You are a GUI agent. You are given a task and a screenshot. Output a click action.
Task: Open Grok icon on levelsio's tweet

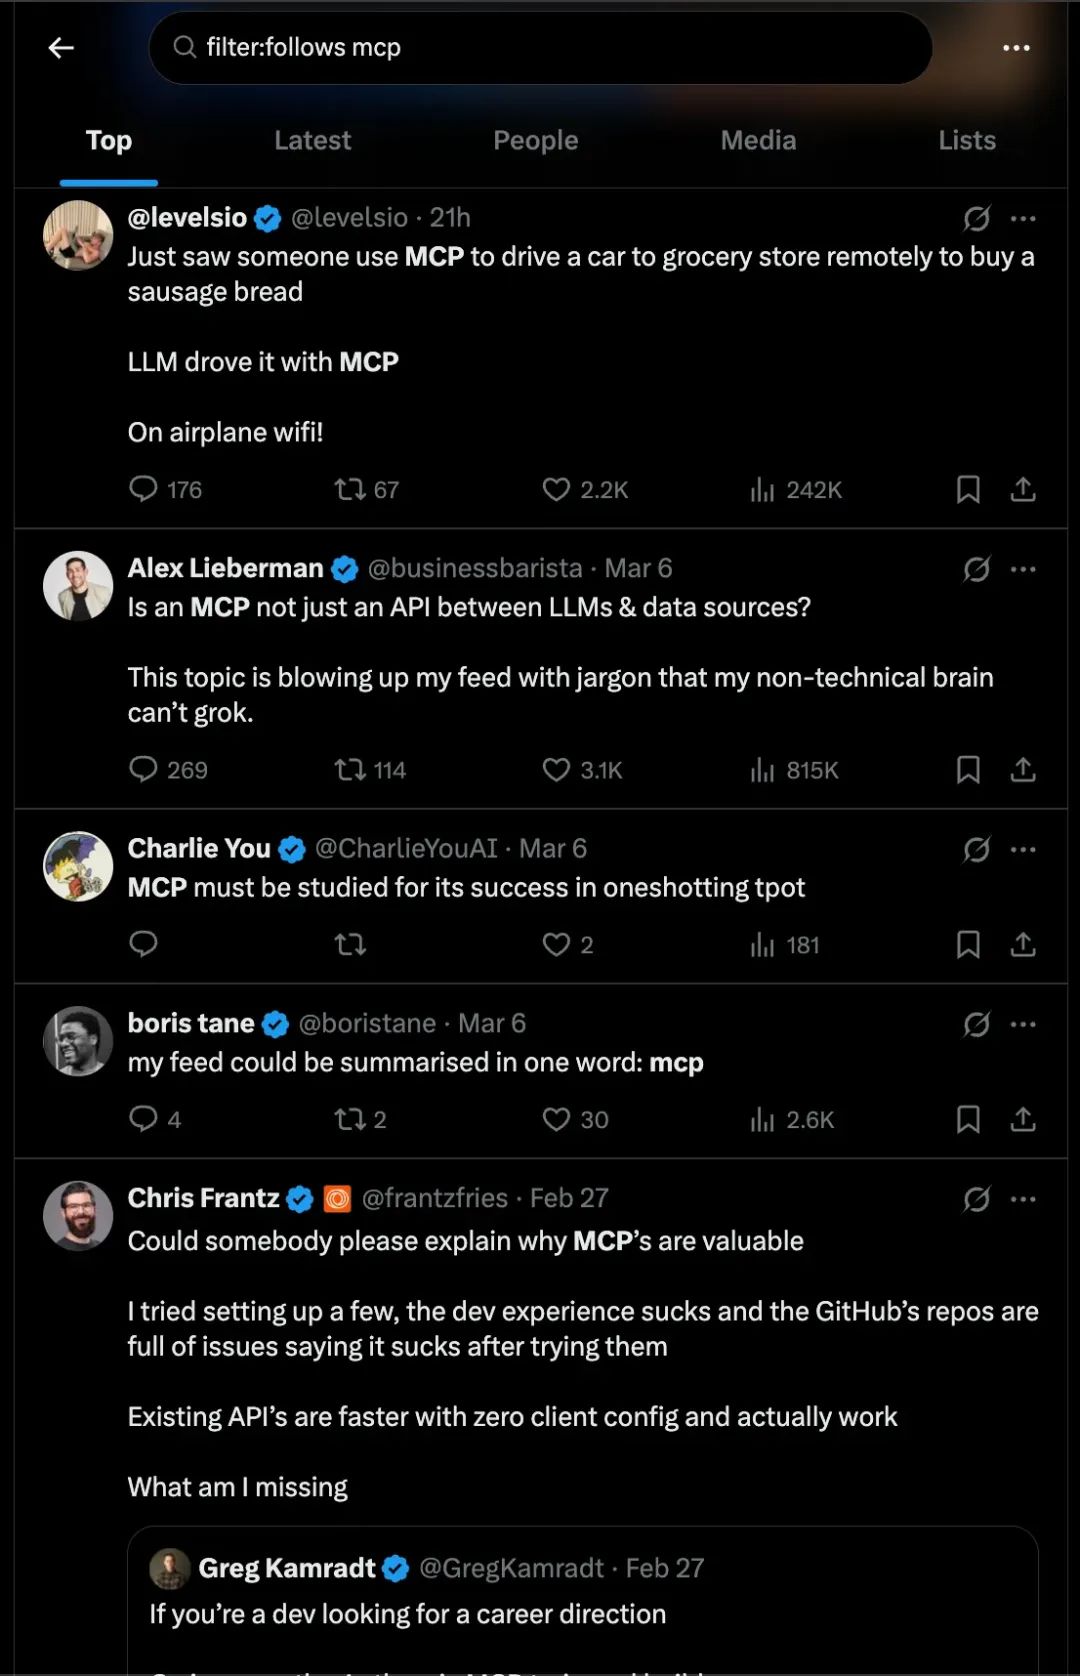click(x=976, y=218)
